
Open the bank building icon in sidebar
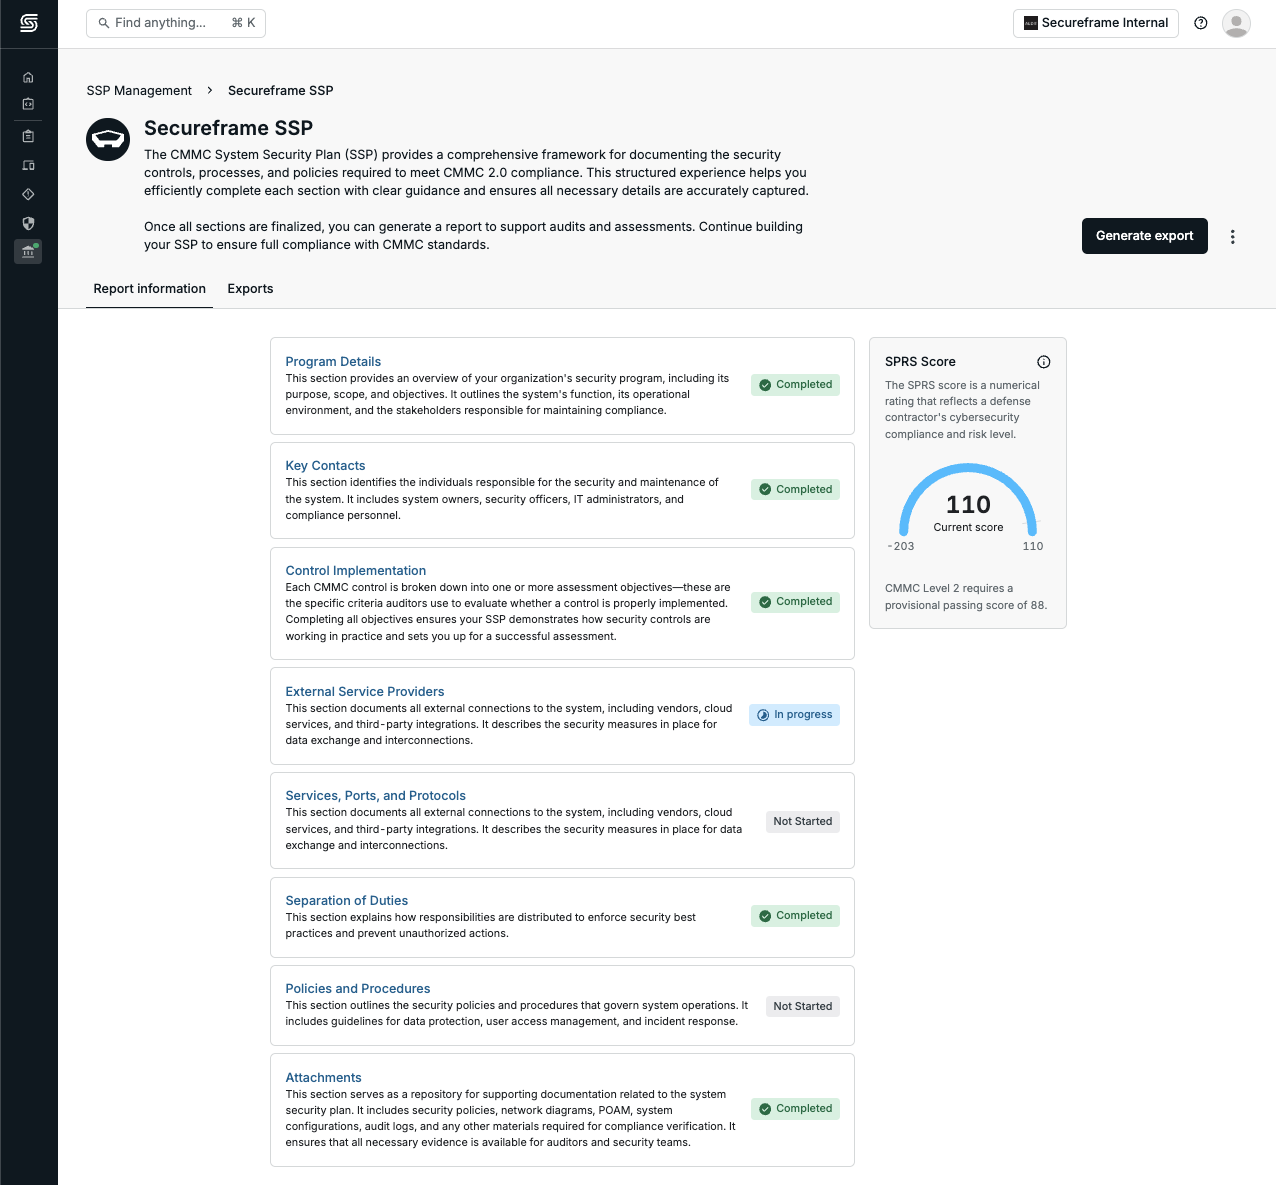(x=28, y=251)
